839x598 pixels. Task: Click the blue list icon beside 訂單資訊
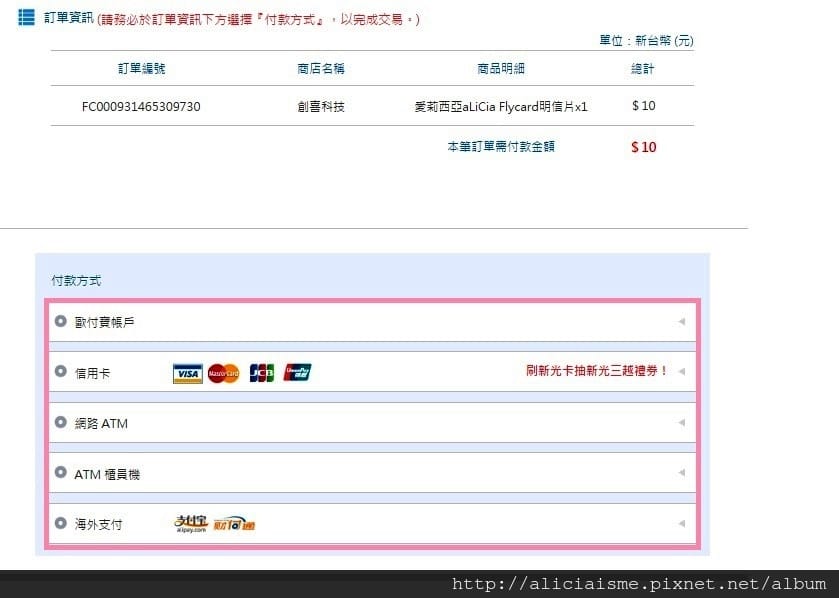26,17
